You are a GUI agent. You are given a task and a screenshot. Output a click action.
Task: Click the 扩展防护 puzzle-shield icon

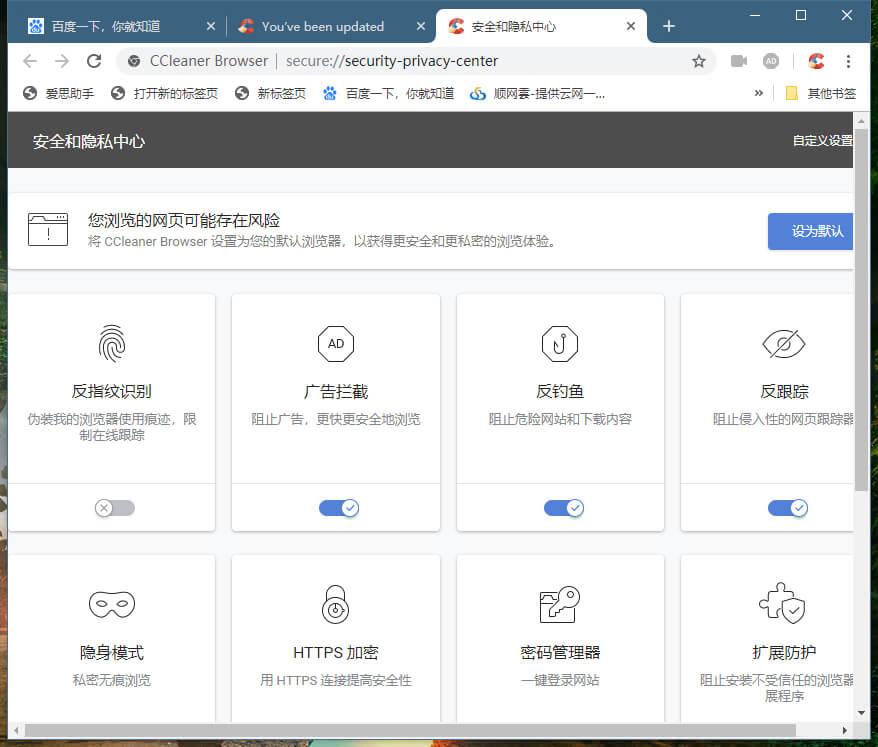tap(784, 604)
